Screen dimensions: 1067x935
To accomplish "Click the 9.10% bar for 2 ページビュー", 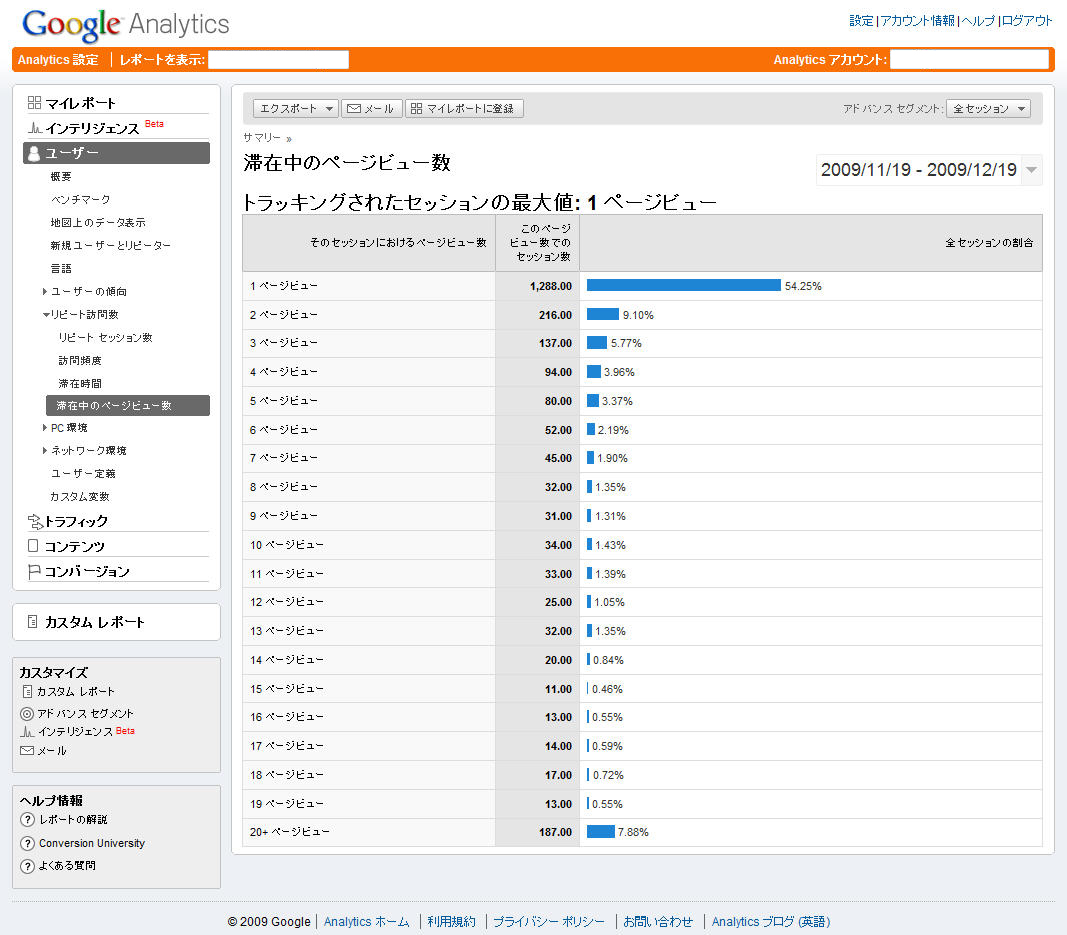I will click(x=602, y=314).
